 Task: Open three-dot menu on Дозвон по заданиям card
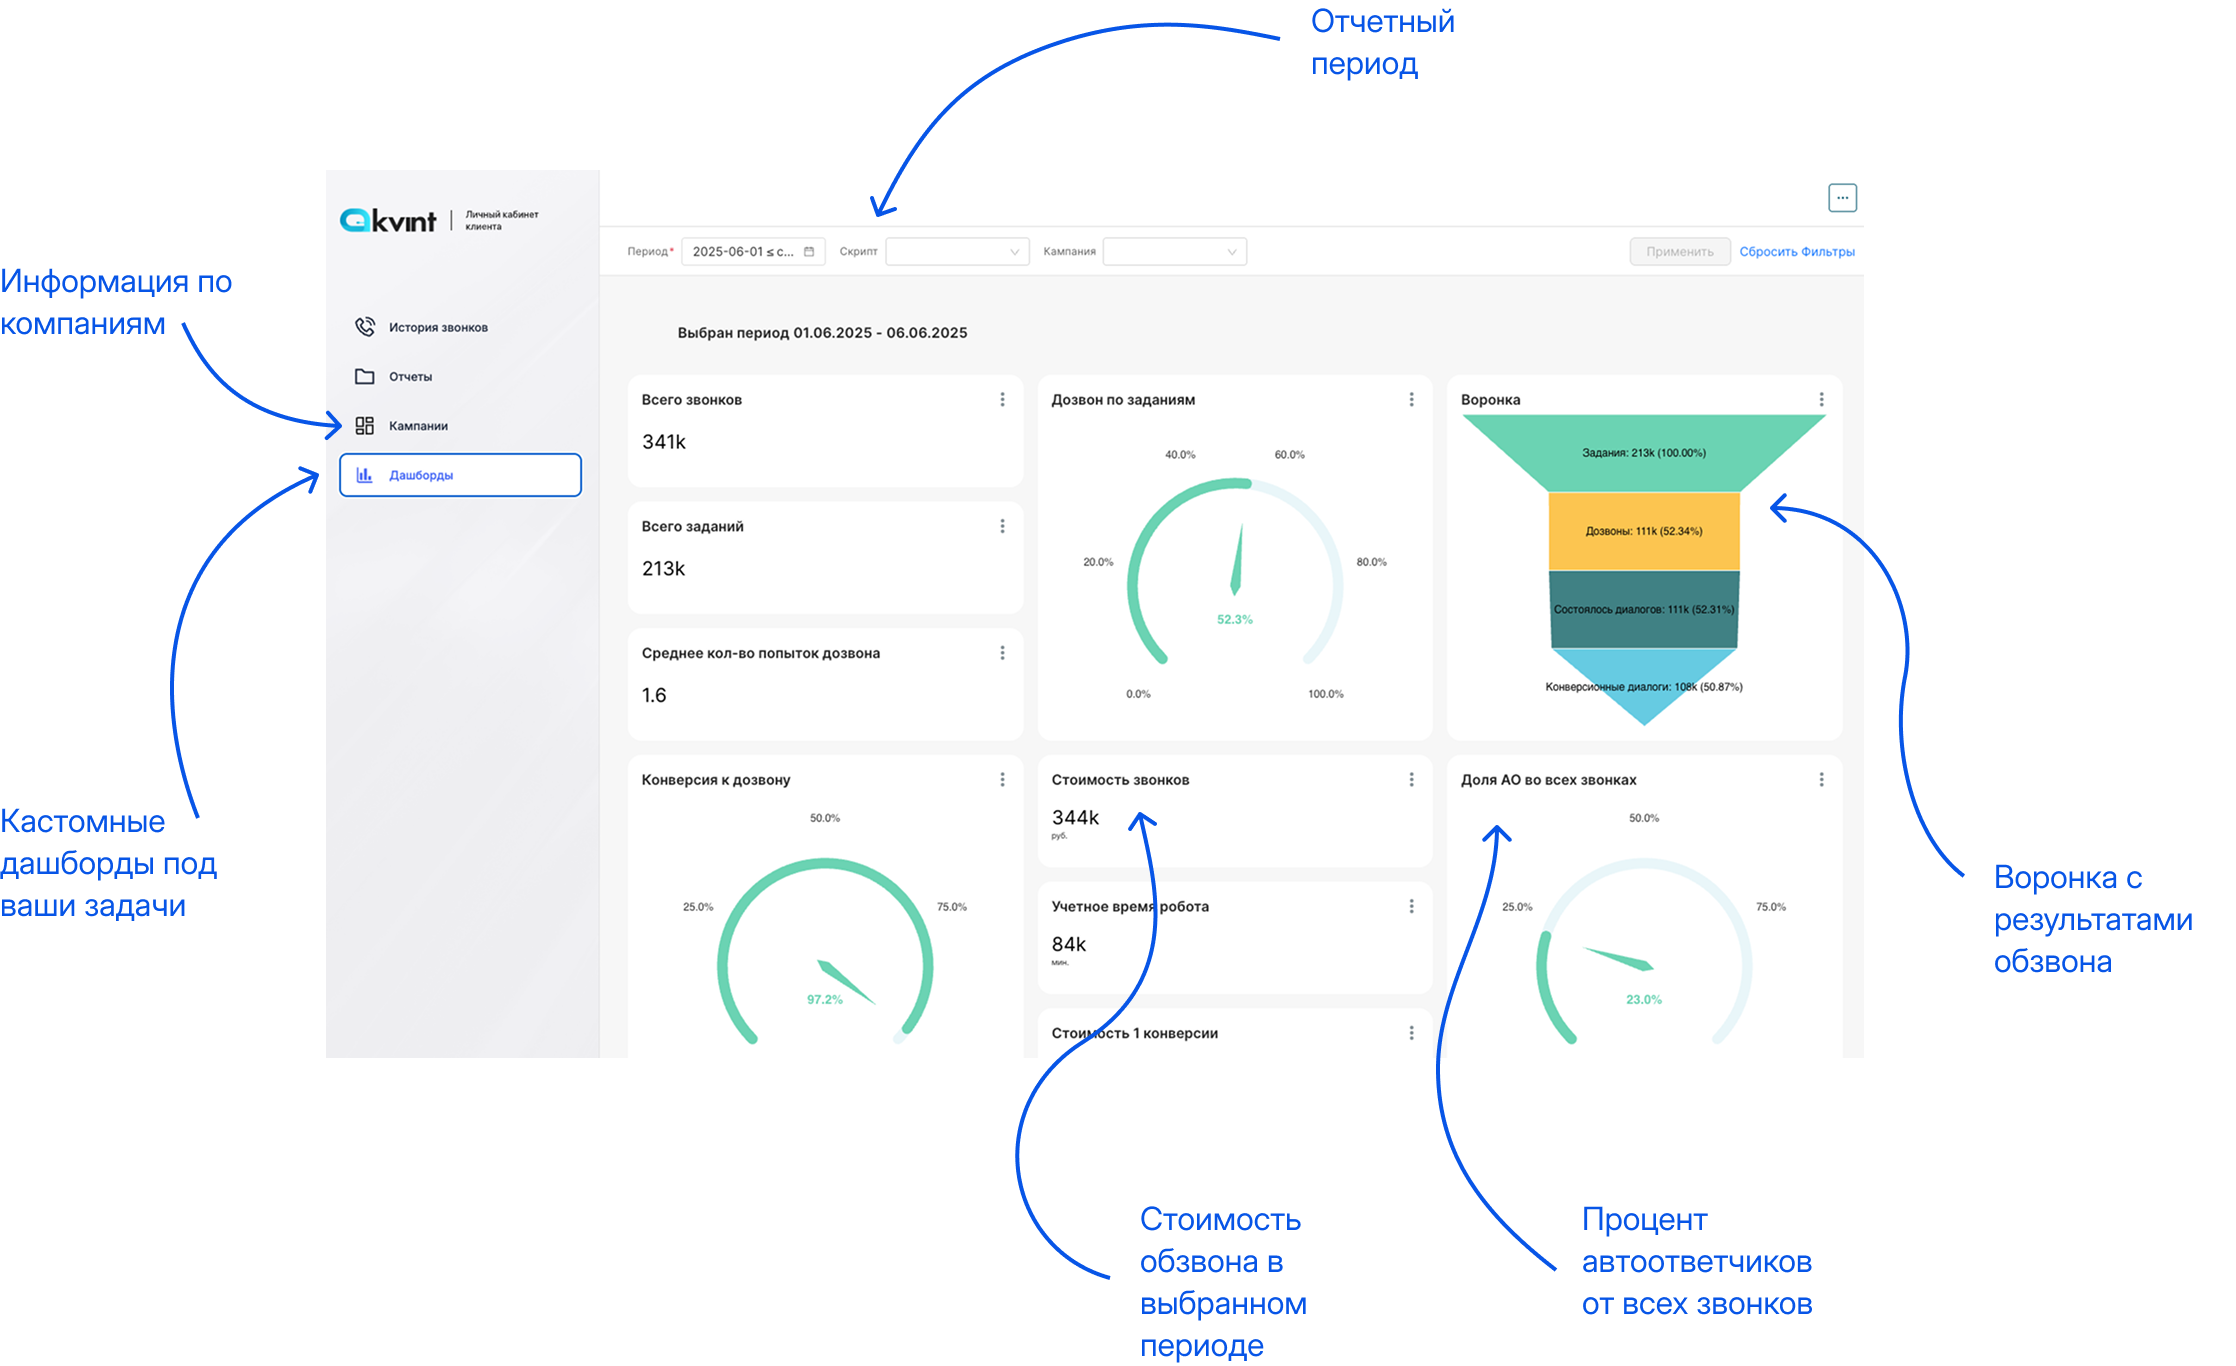coord(1411,400)
